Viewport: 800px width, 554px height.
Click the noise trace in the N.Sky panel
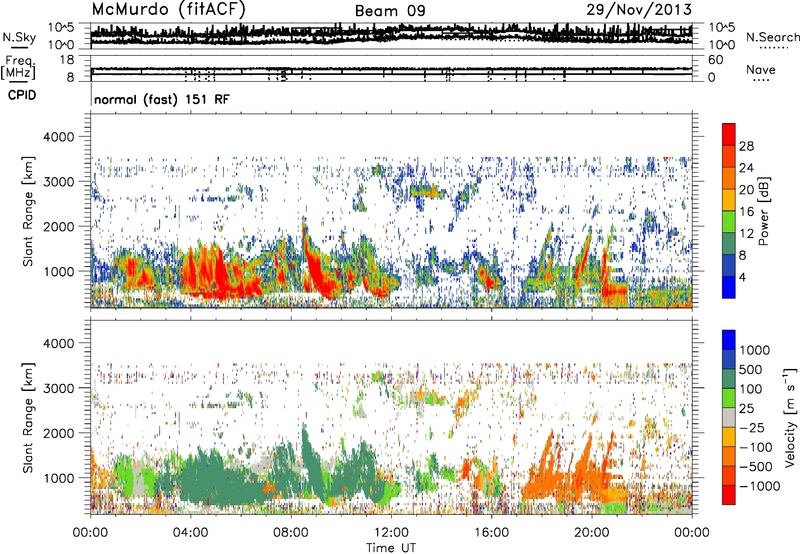coord(391,34)
